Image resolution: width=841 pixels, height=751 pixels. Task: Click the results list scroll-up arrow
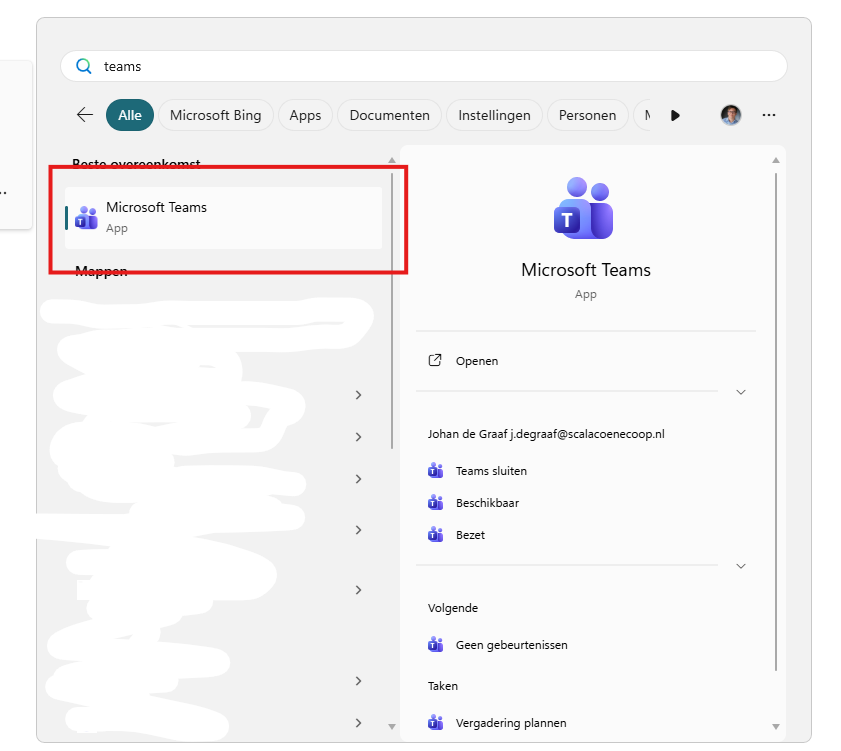point(392,160)
